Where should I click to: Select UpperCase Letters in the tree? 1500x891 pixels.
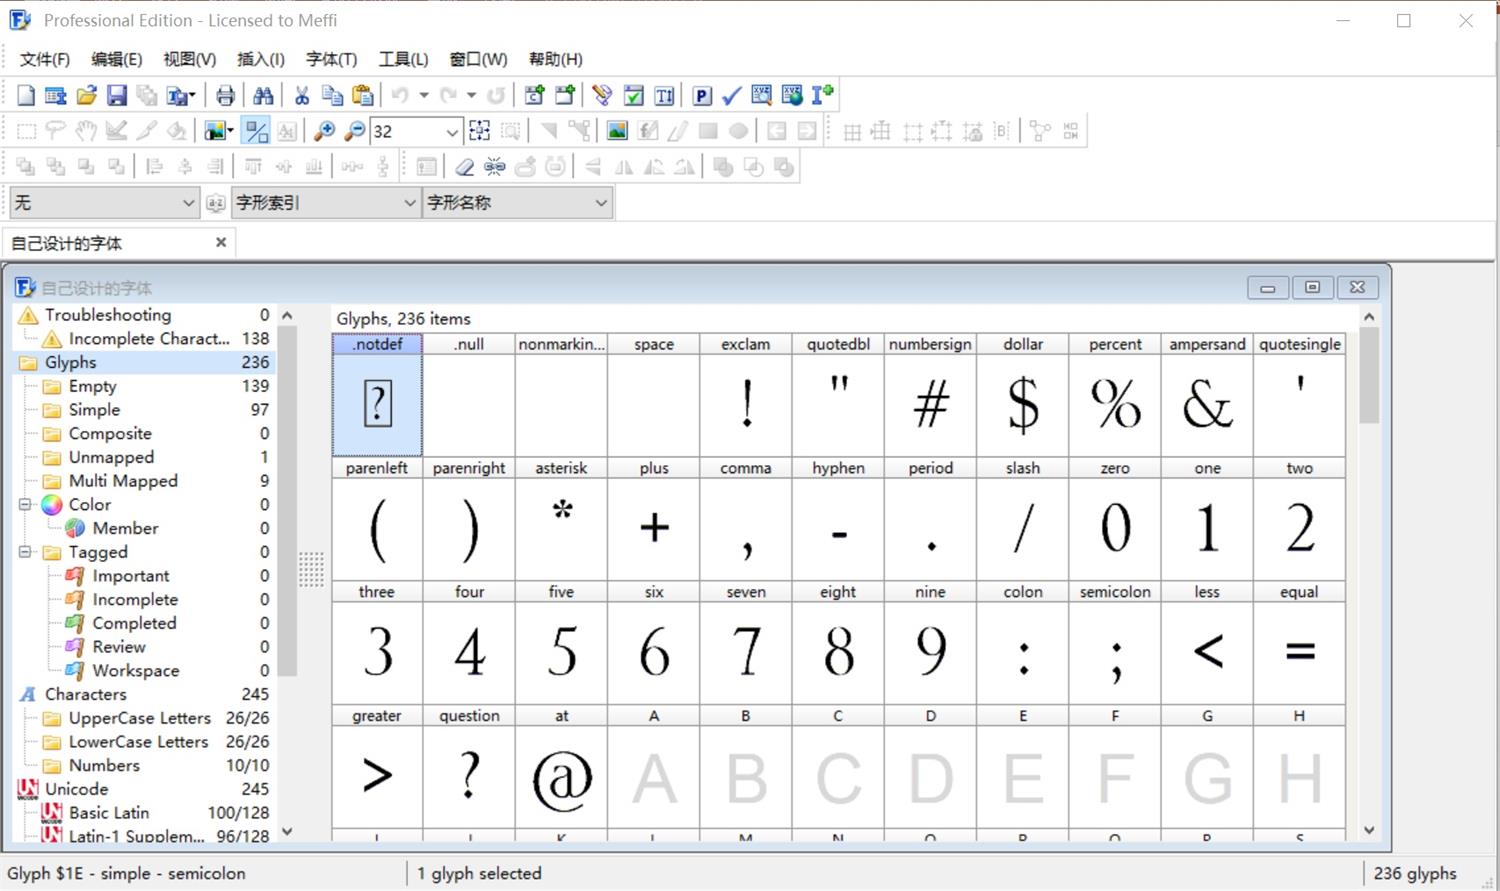pyautogui.click(x=140, y=718)
